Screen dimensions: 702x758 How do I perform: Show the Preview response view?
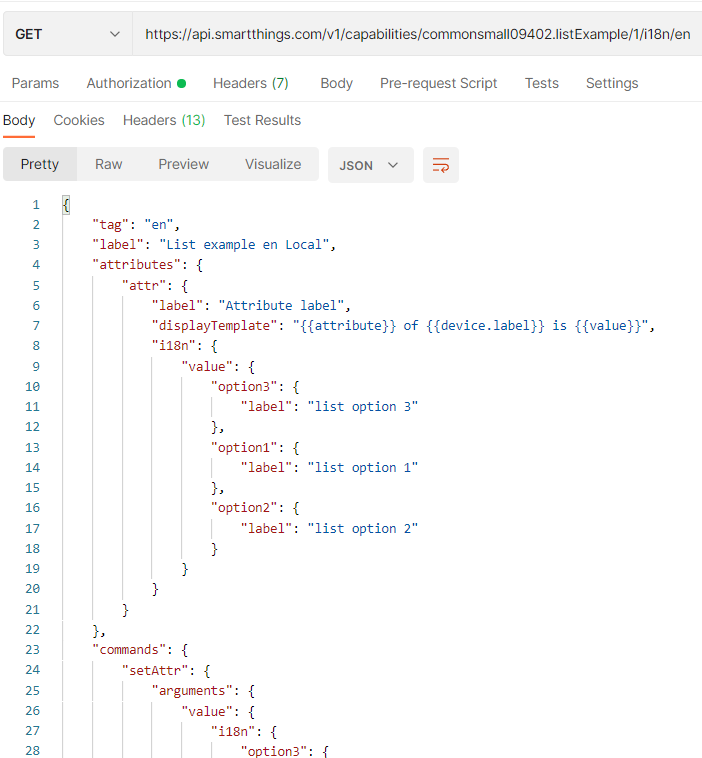184,164
